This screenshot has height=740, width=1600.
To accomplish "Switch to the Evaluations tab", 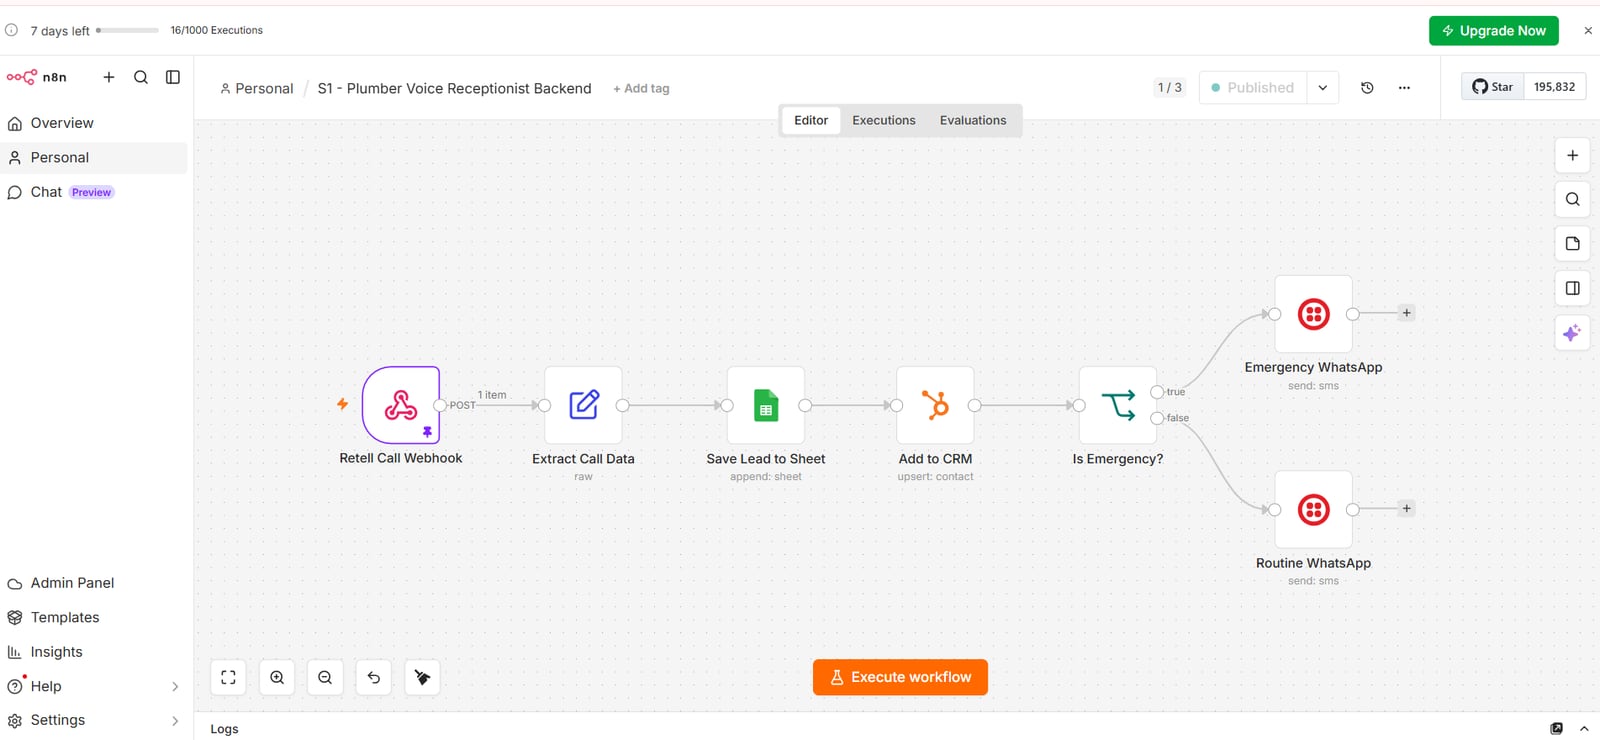I will click(973, 120).
